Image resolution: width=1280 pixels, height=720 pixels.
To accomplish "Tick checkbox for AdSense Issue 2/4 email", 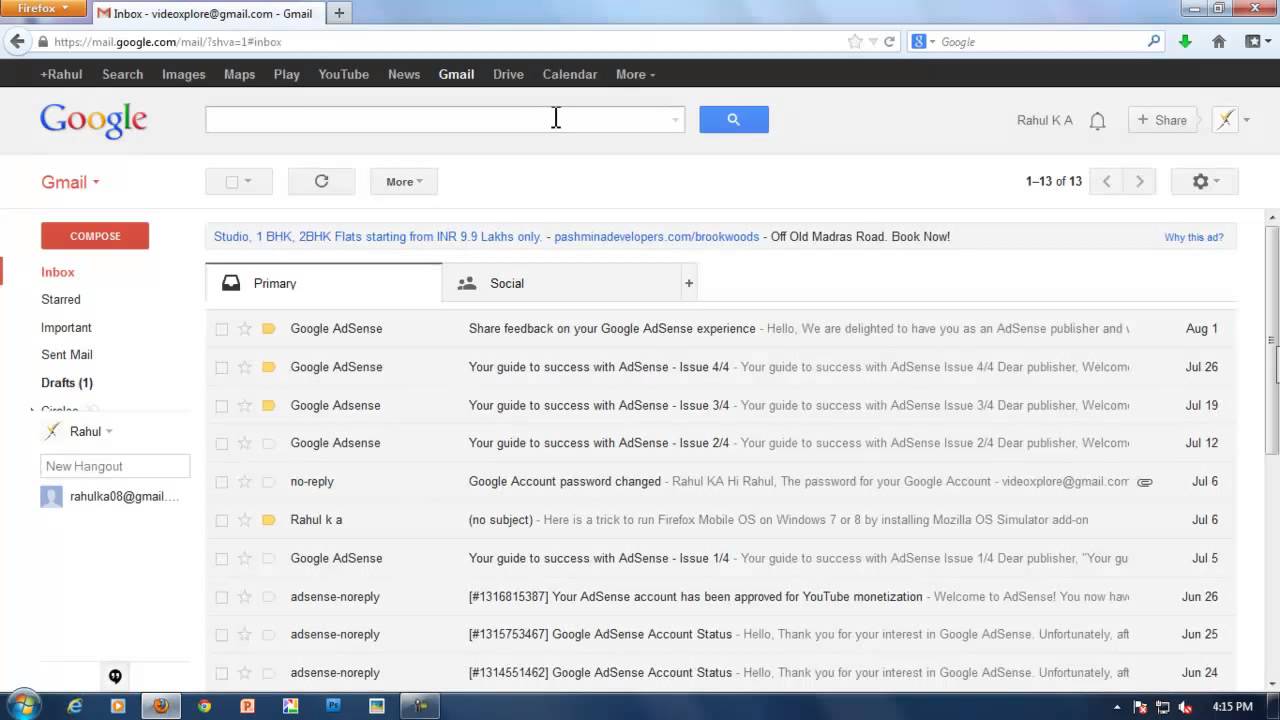I will [x=222, y=444].
